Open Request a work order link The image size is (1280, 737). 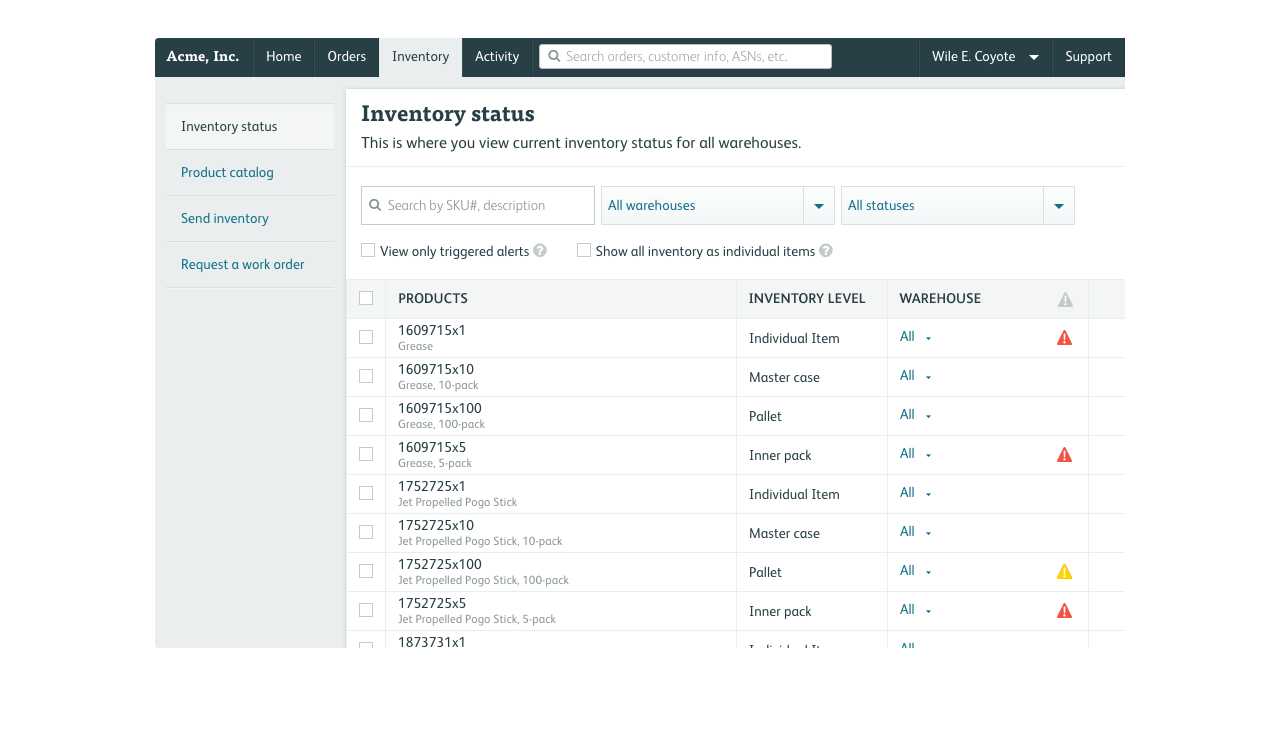tap(243, 264)
